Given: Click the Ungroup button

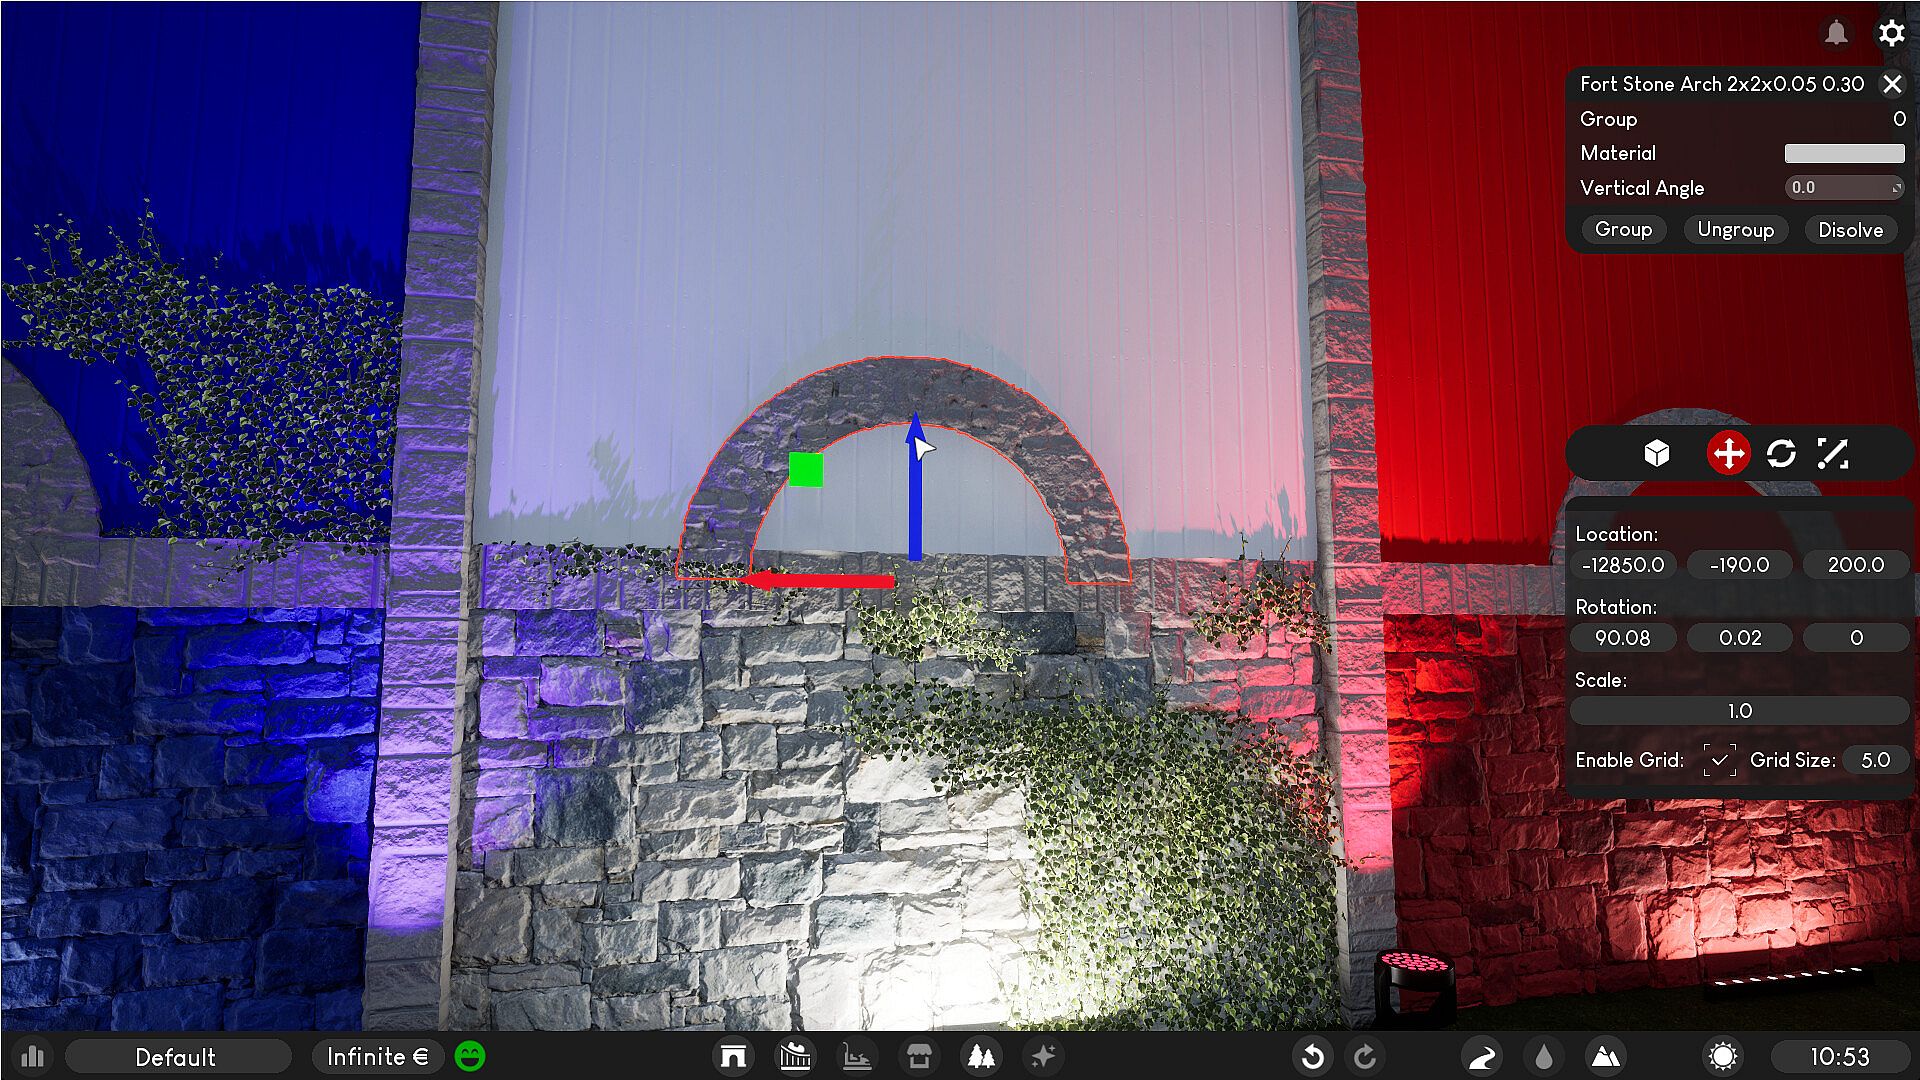Looking at the screenshot, I should point(1735,229).
